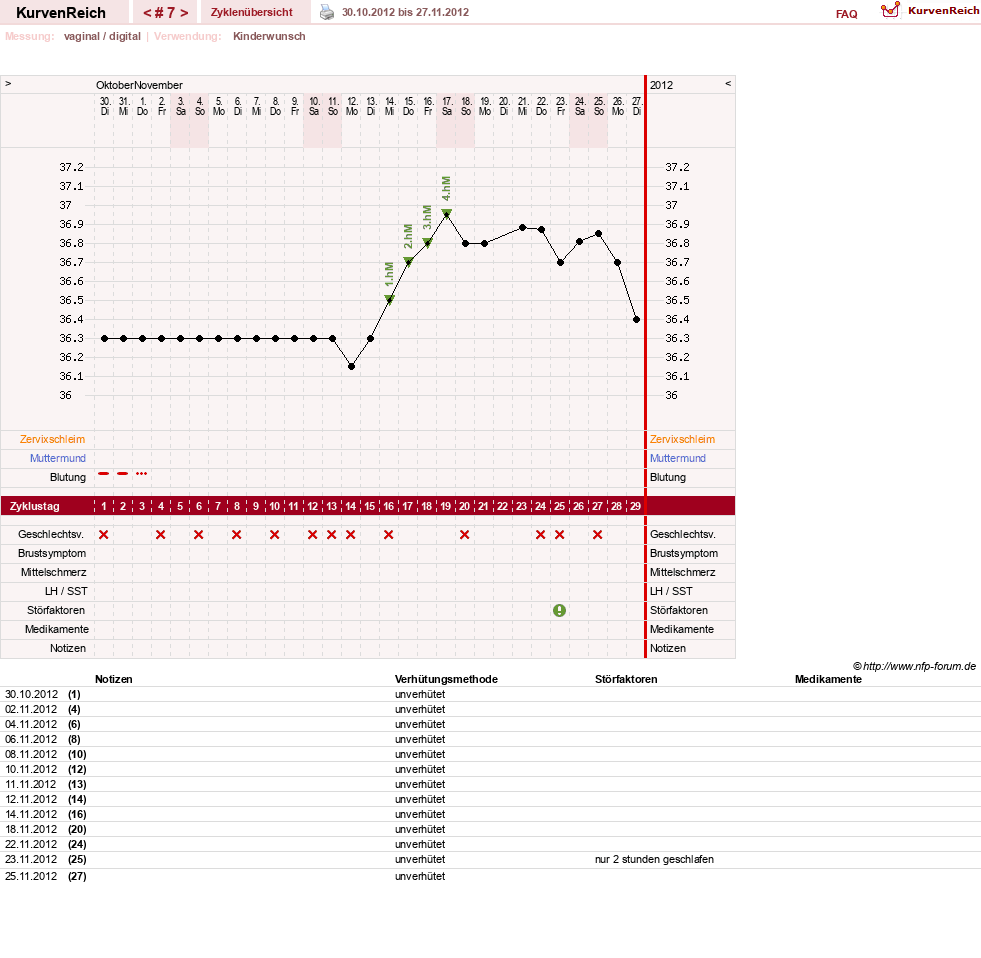Click the printer icon

tap(327, 12)
